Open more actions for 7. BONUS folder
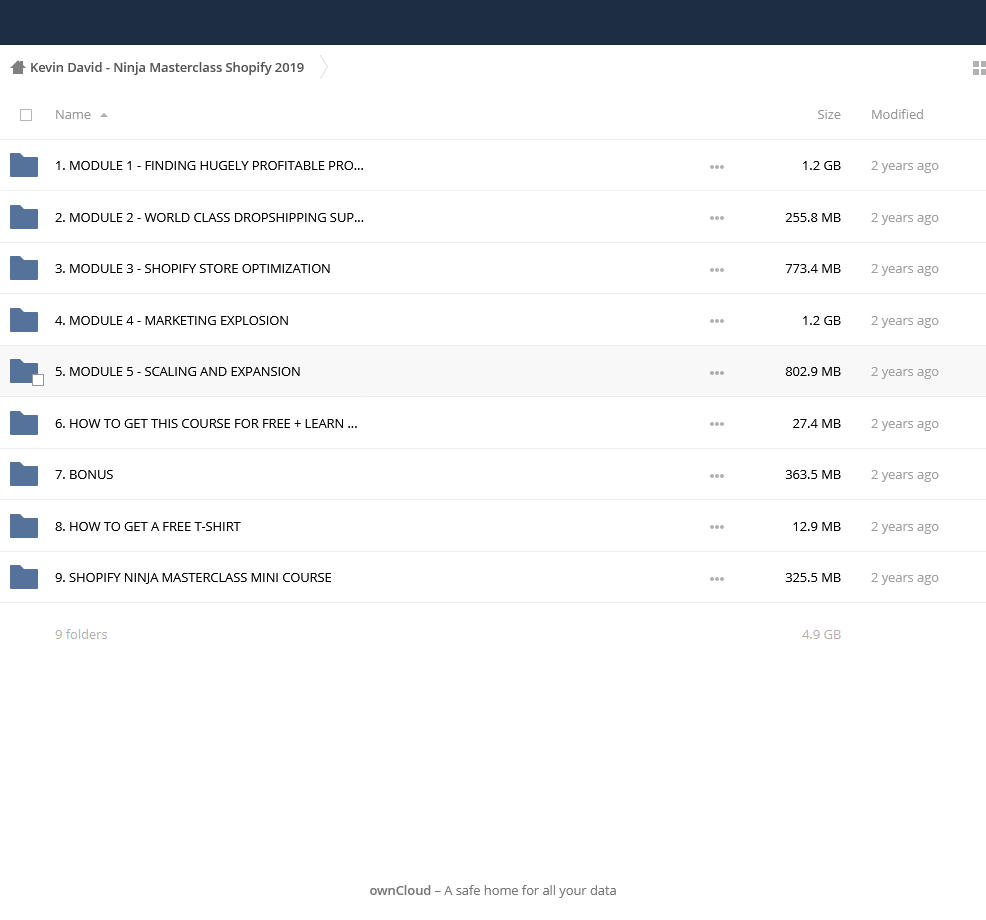 pos(717,476)
